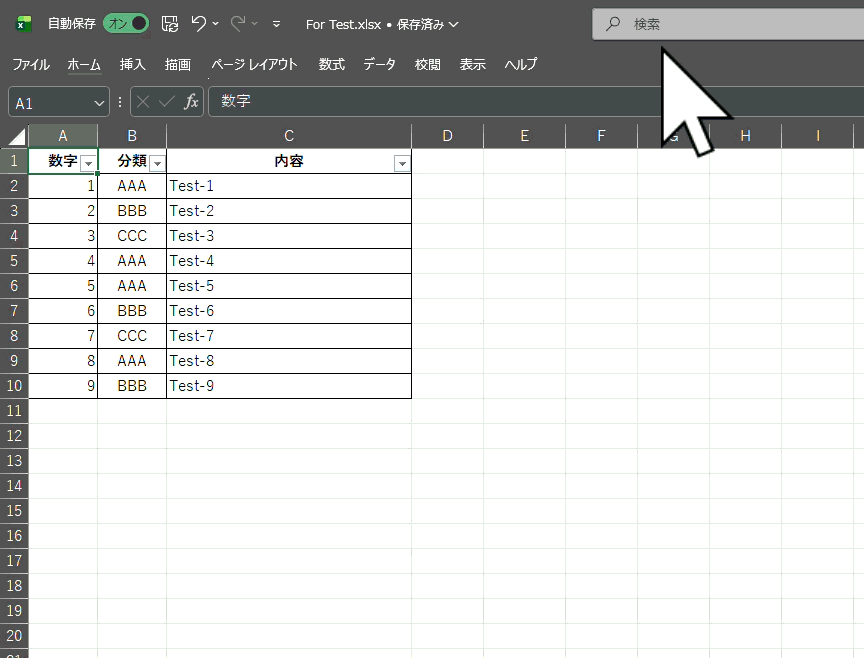
Task: Select the CCC cell in row 4
Action: [x=132, y=236]
